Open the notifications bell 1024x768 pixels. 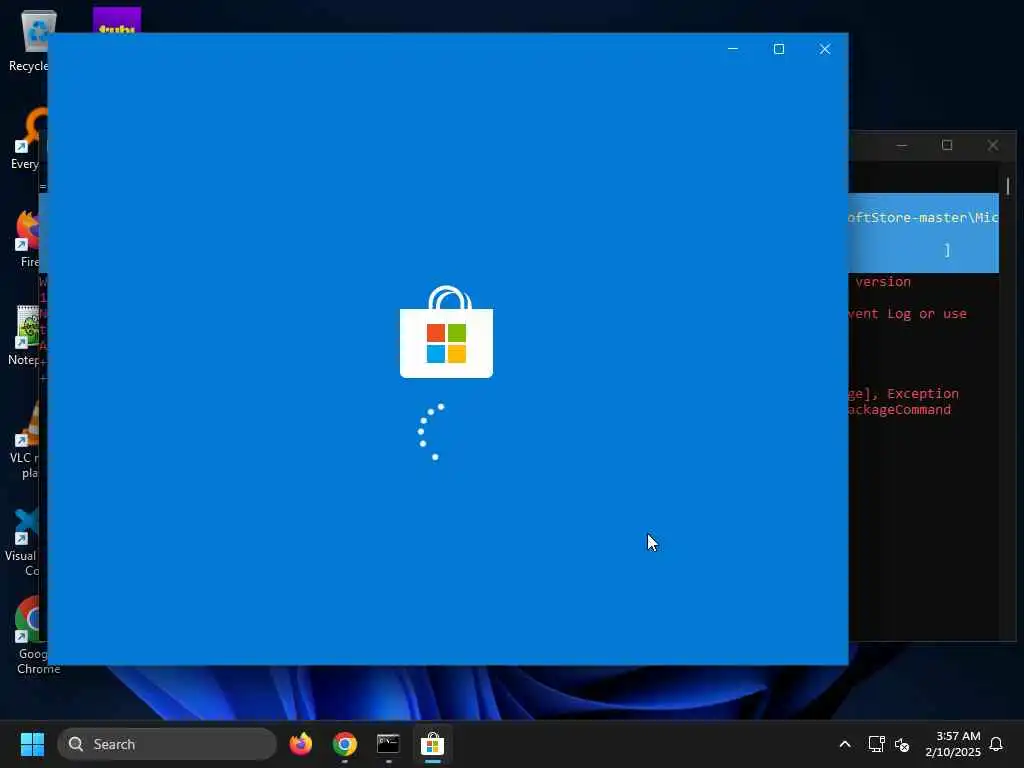[996, 744]
